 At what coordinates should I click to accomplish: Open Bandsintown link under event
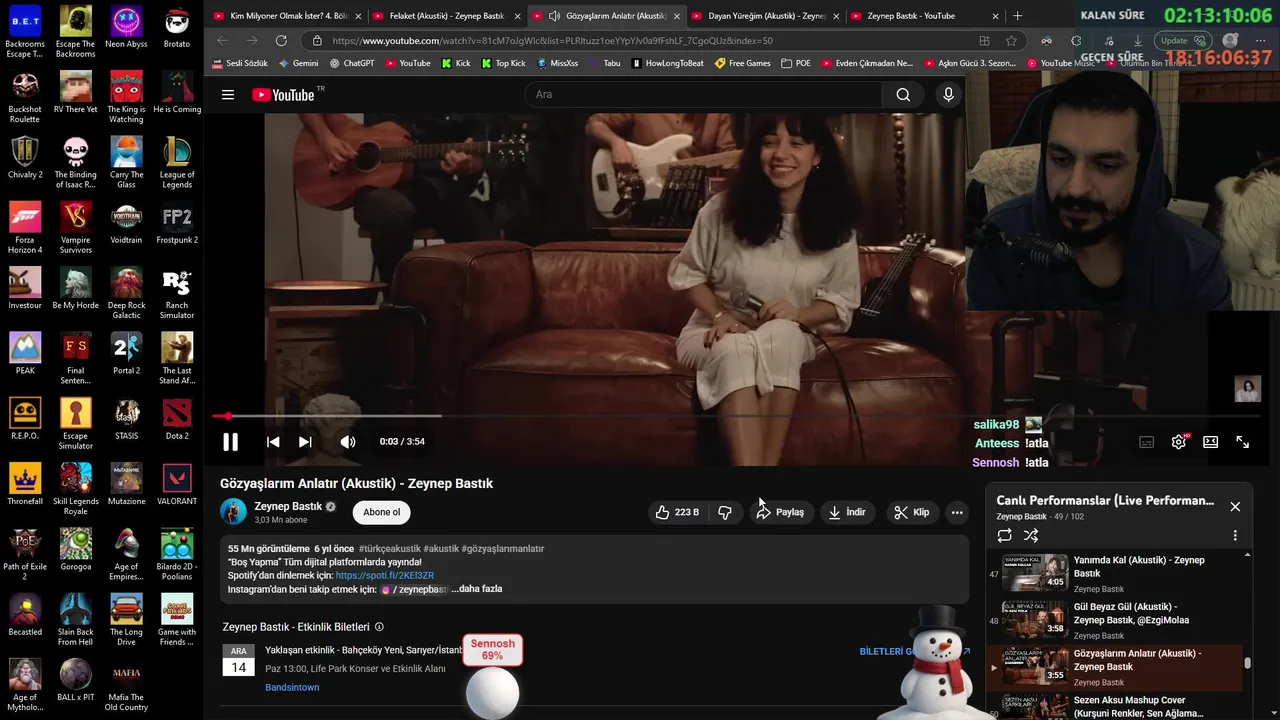(292, 688)
